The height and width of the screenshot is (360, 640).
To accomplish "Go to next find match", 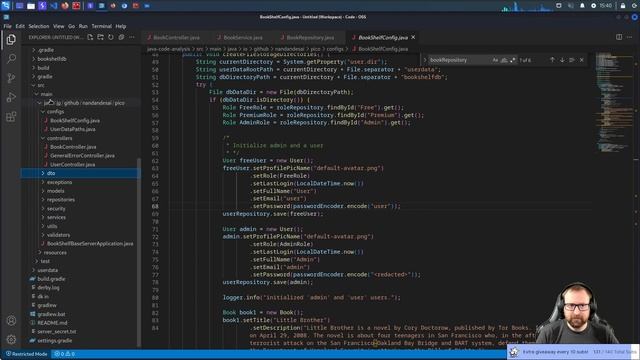I will [x=562, y=60].
